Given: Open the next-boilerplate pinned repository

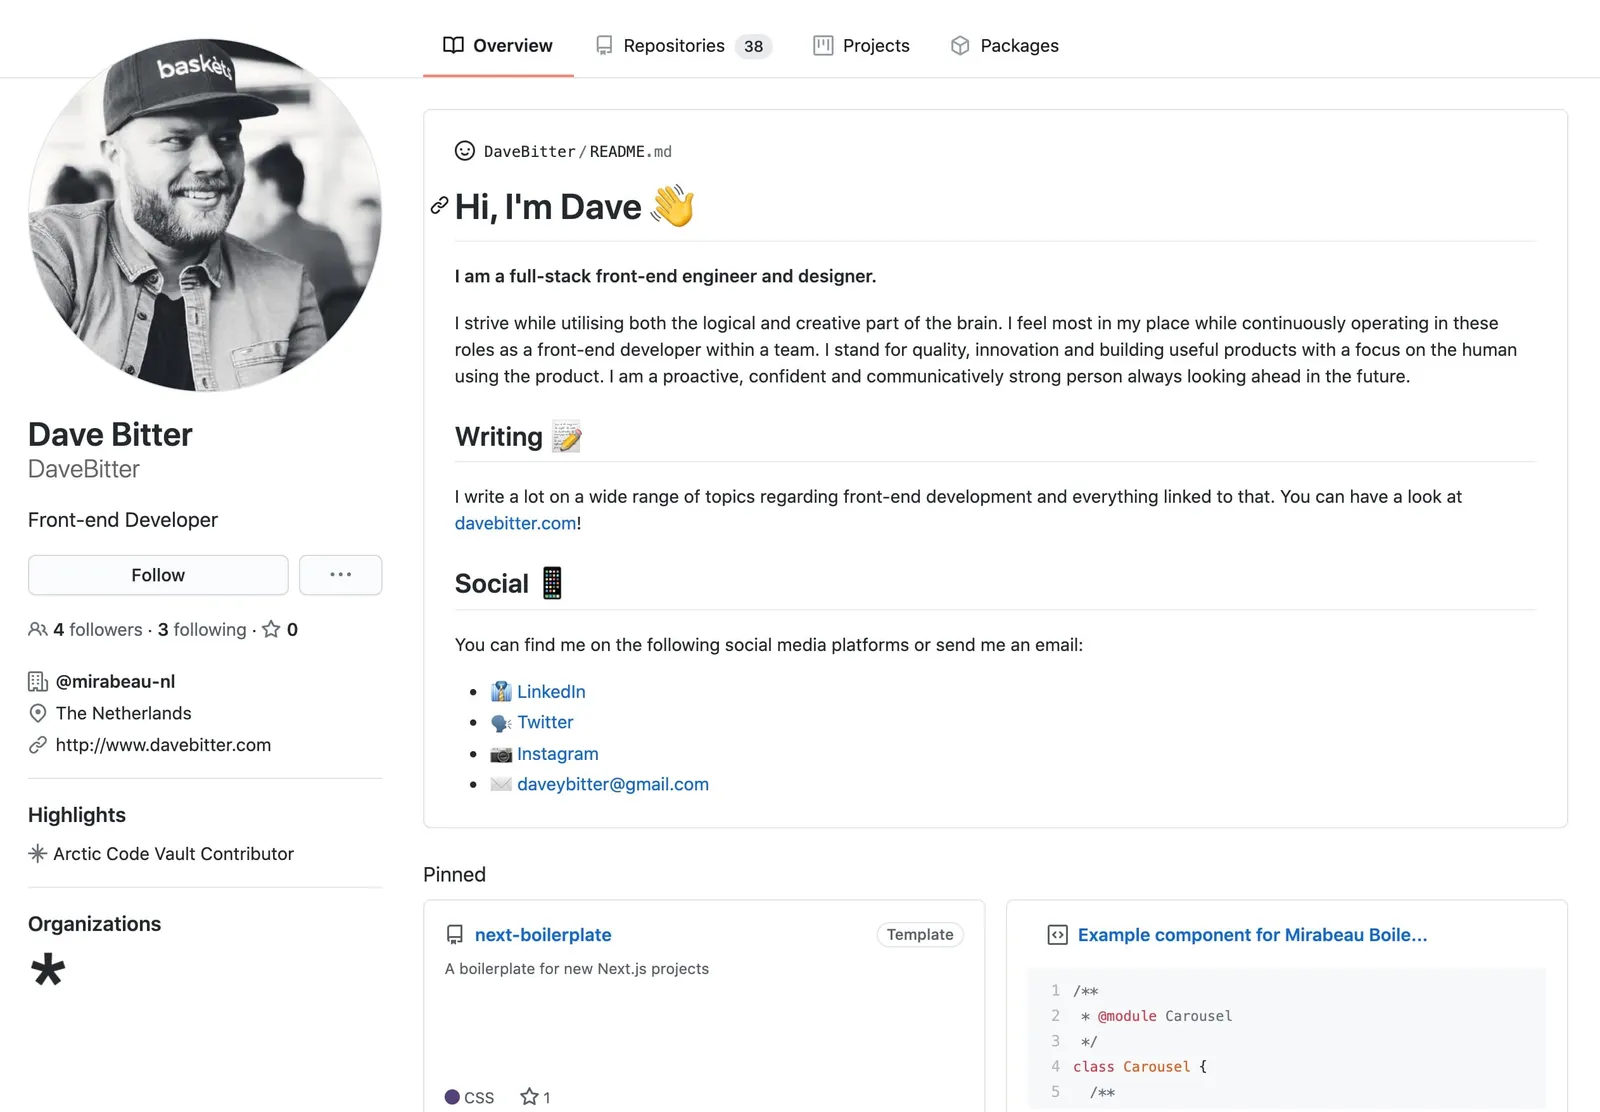Looking at the screenshot, I should point(543,935).
